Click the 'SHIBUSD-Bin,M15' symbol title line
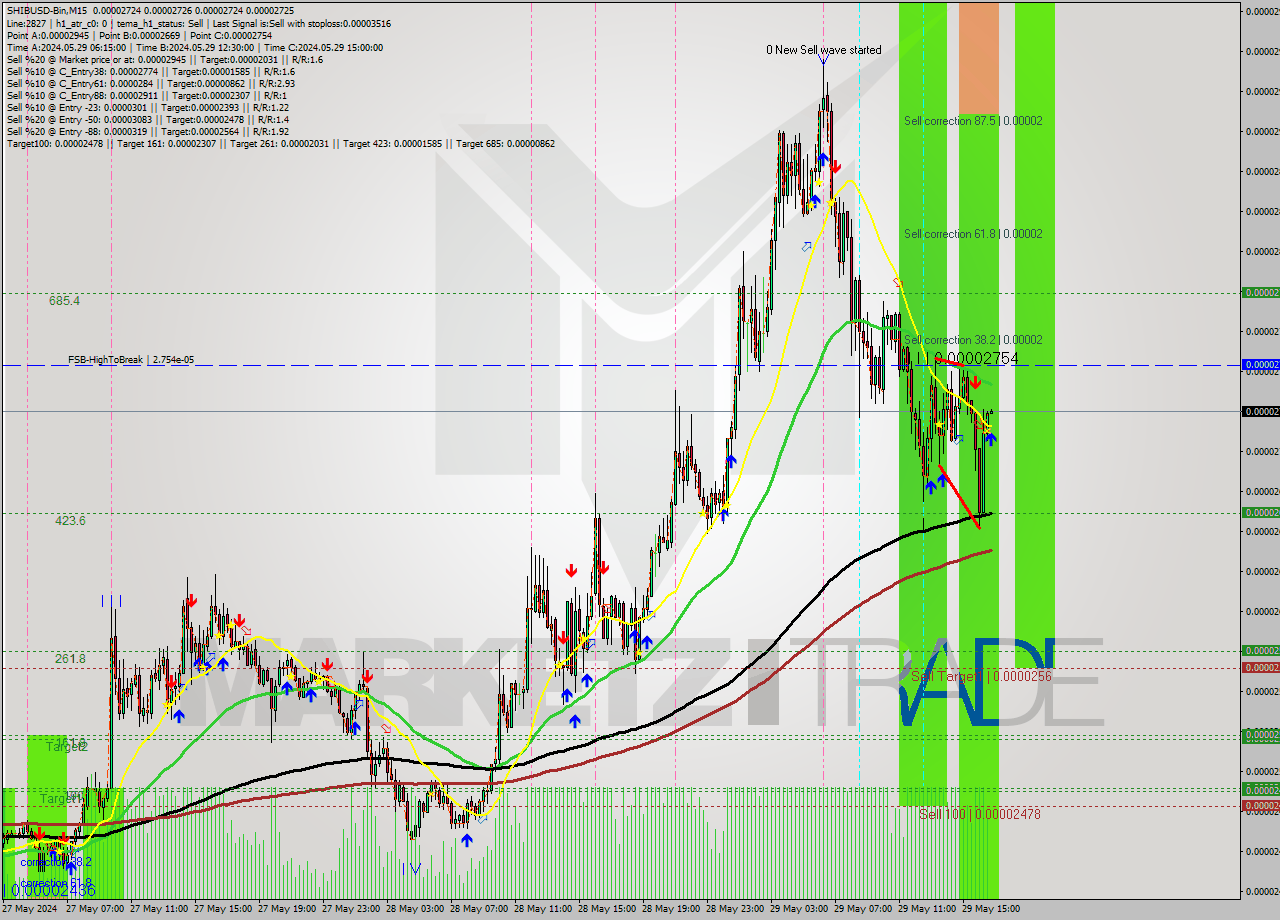Screen dimensions: 1280x920 click(x=150, y=11)
